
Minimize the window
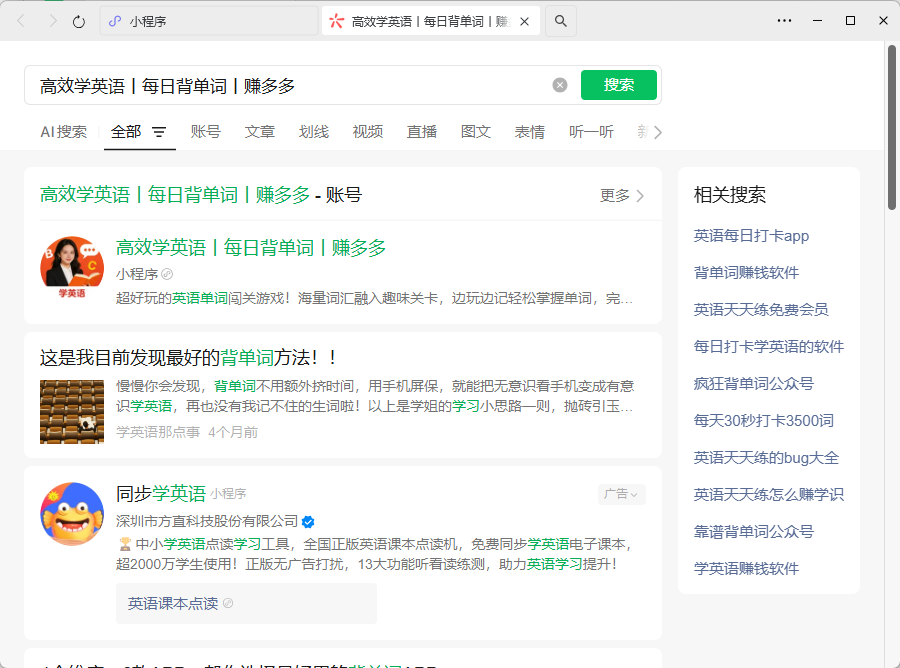click(x=817, y=21)
